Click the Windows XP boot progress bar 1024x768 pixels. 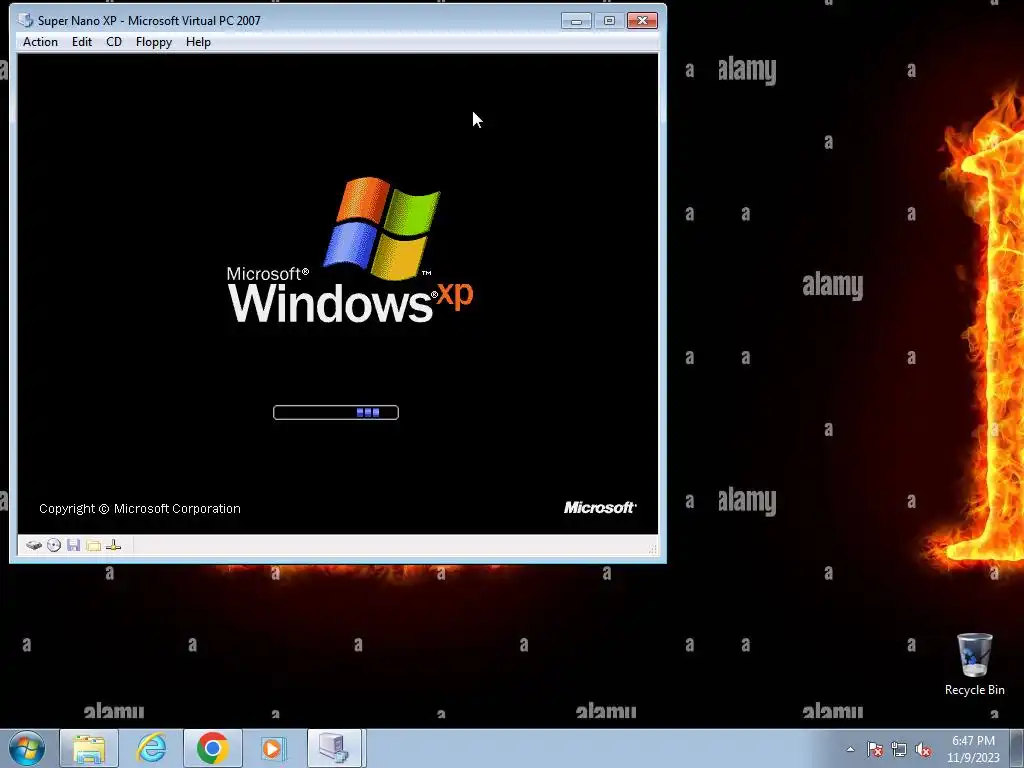(x=336, y=412)
